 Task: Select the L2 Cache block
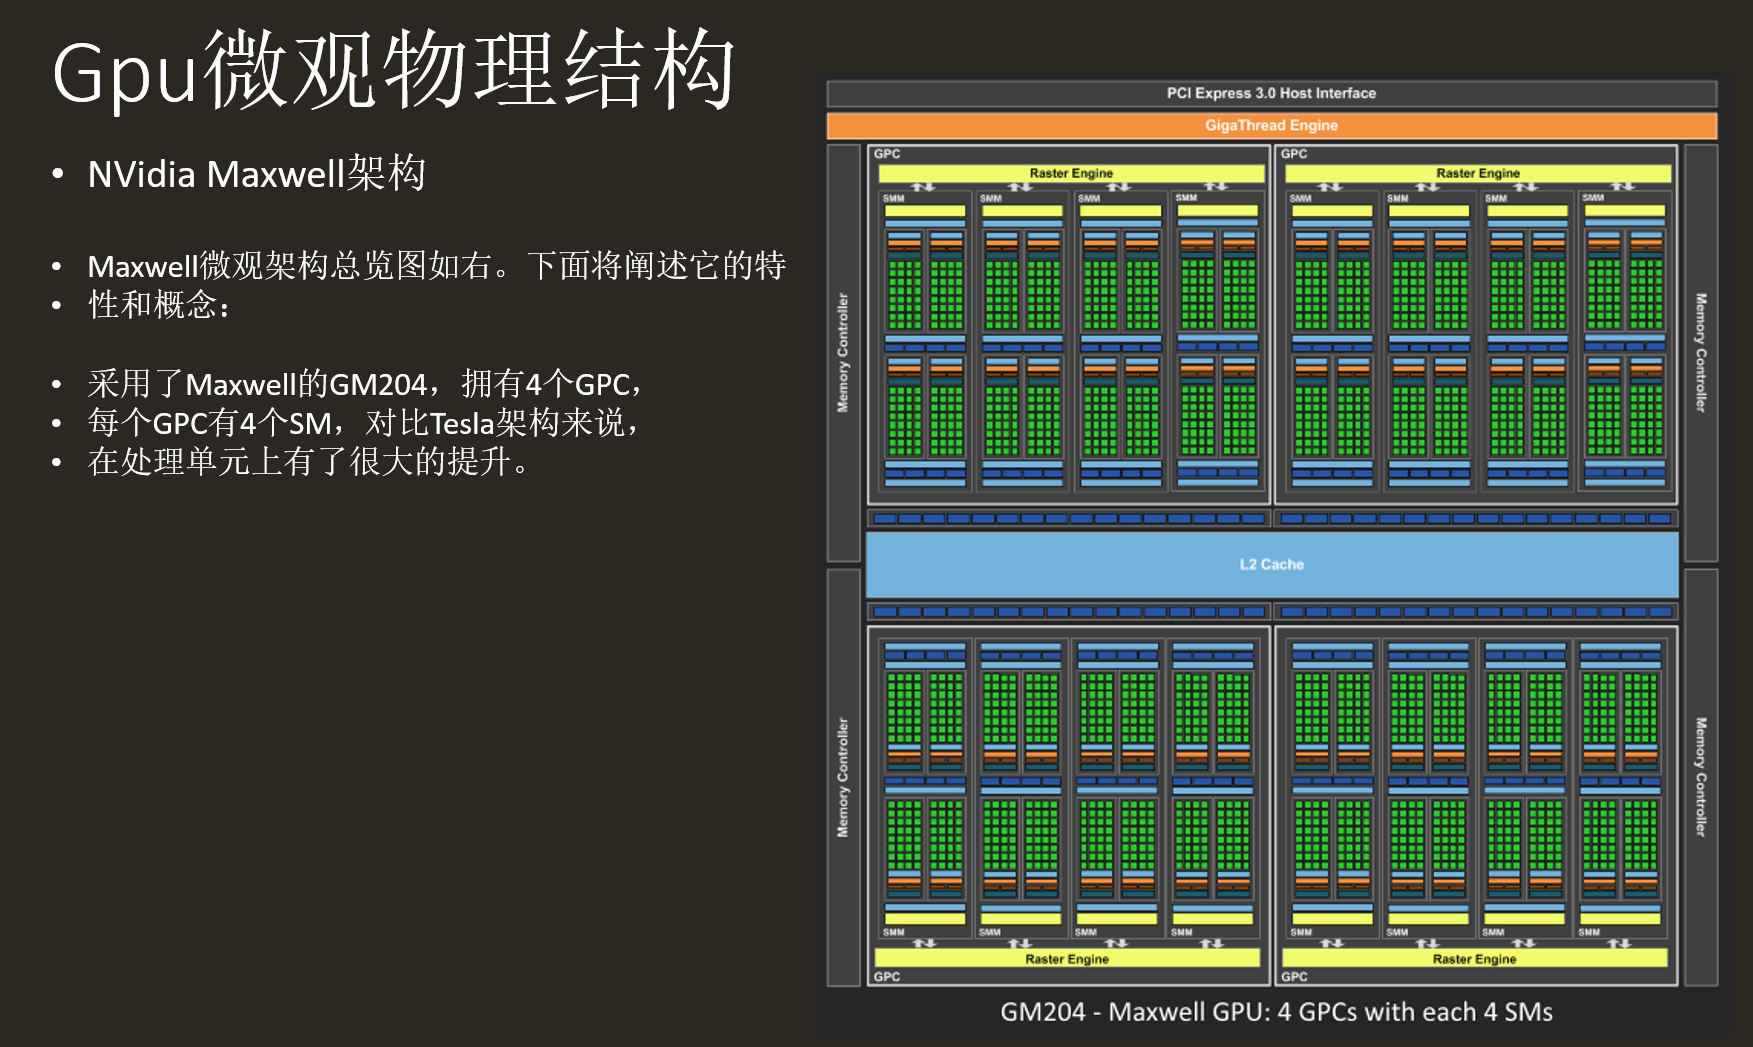pyautogui.click(x=1270, y=563)
